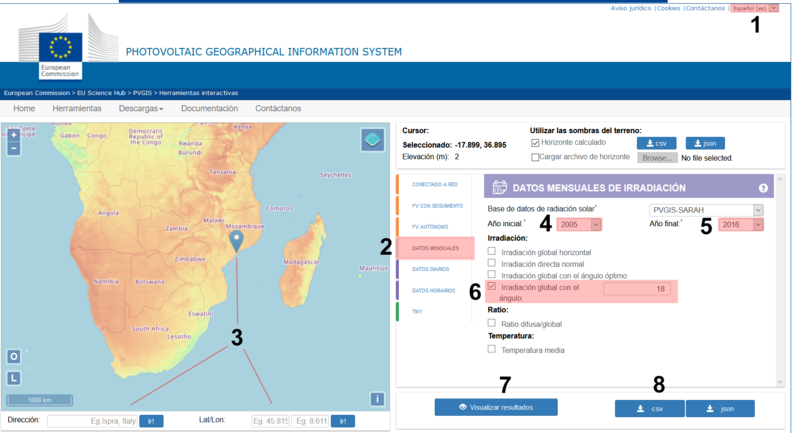Switch to FV con seguimiento tab
Screen dimensions: 800x433
[x=437, y=206]
